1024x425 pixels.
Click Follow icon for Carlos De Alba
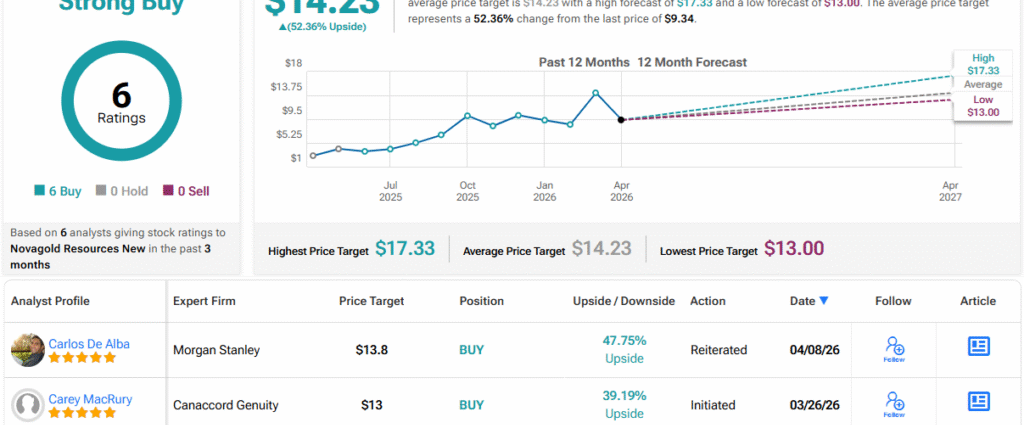coord(894,348)
